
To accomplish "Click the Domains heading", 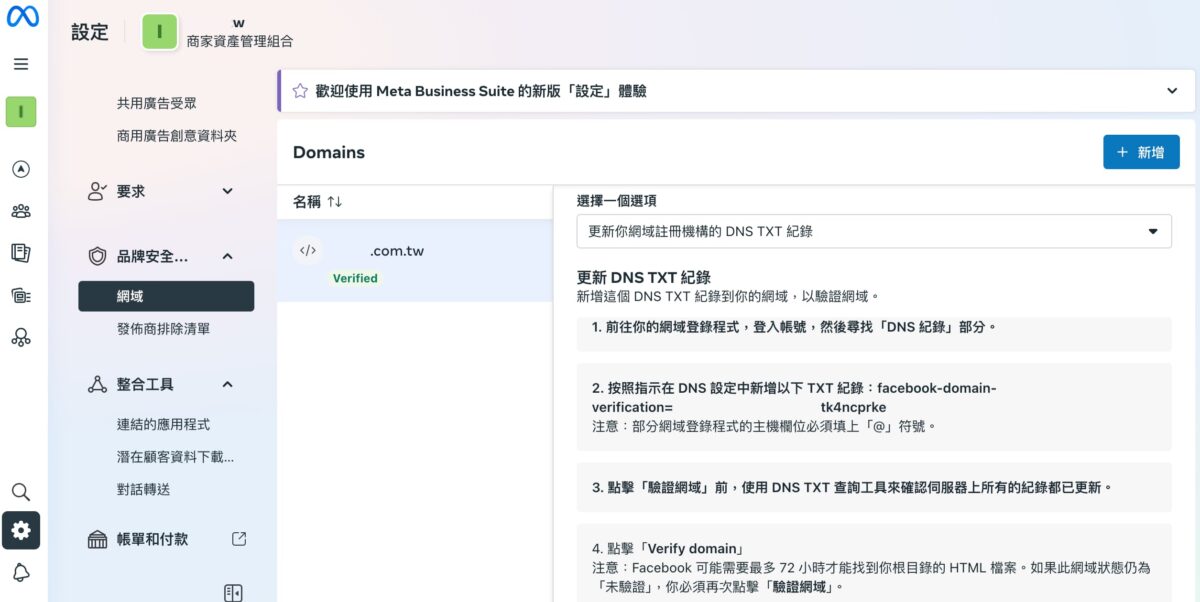I will pyautogui.click(x=329, y=152).
